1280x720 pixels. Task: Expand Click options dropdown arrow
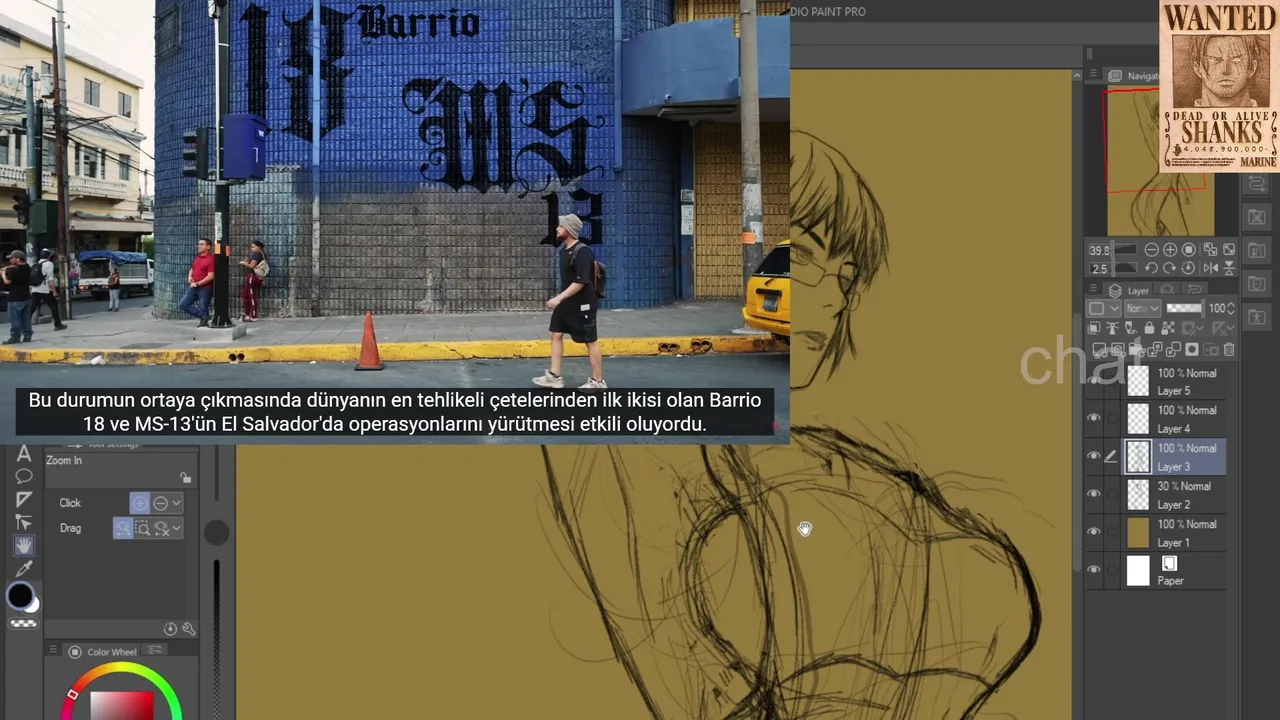pyautogui.click(x=177, y=503)
